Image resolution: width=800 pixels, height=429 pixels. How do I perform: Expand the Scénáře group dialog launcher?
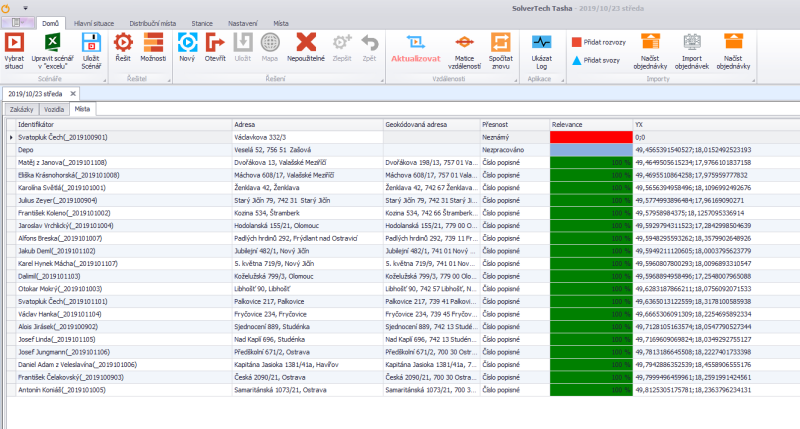[105, 80]
